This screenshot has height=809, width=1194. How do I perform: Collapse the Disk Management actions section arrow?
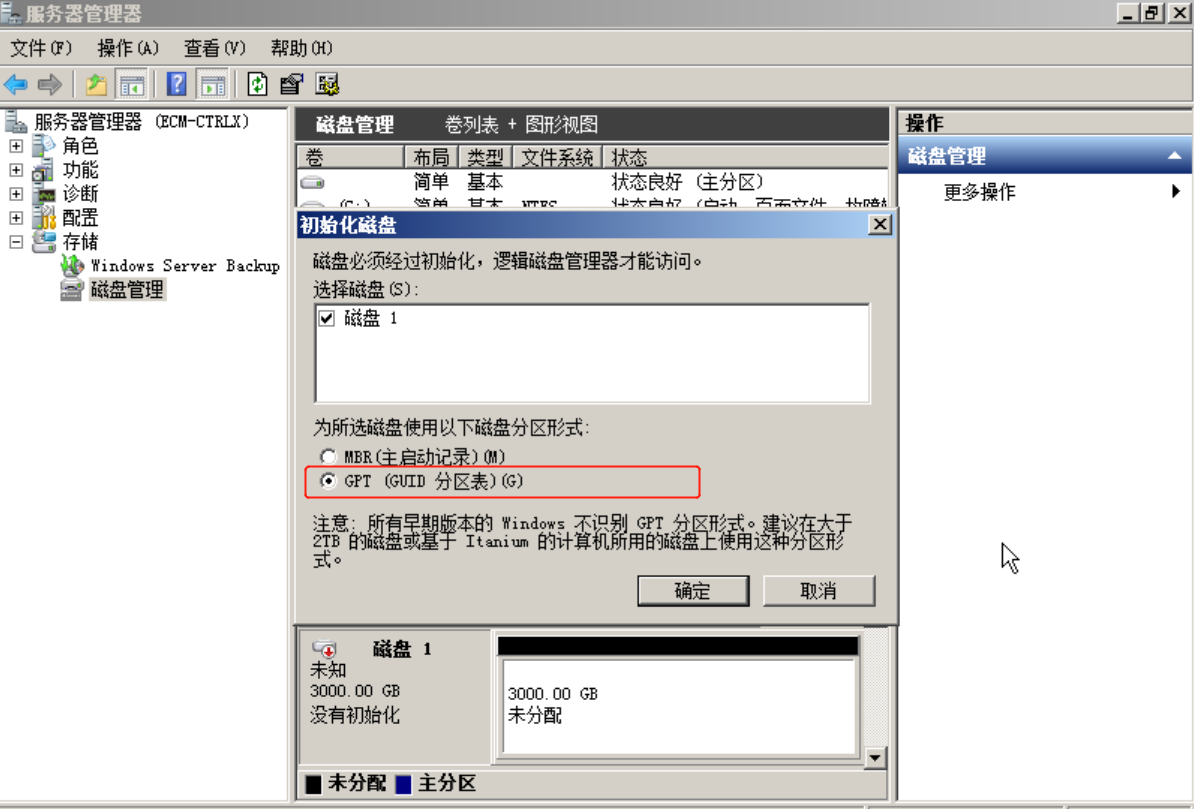[x=1175, y=155]
